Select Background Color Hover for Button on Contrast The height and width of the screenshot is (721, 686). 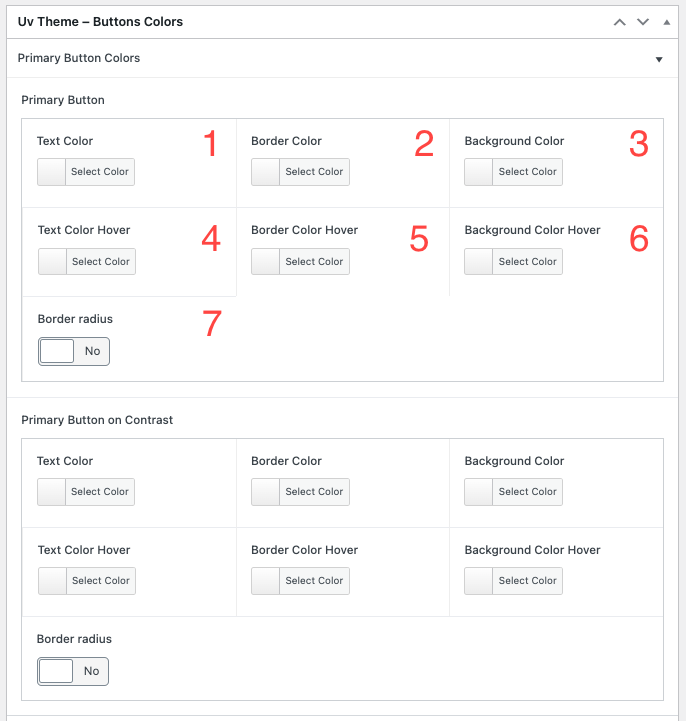(x=514, y=581)
